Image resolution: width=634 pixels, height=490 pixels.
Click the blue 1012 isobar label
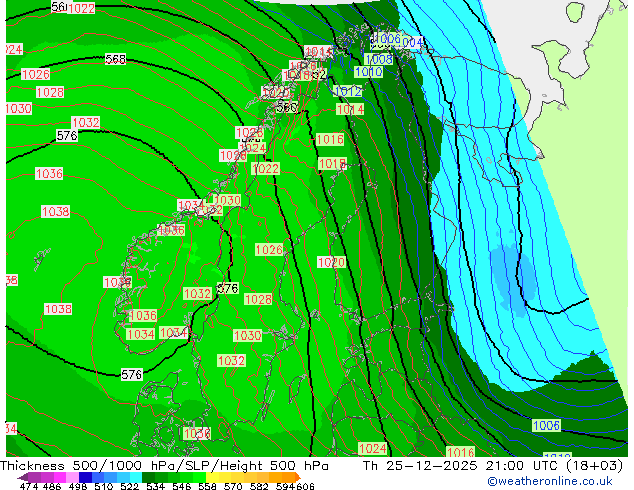point(348,91)
